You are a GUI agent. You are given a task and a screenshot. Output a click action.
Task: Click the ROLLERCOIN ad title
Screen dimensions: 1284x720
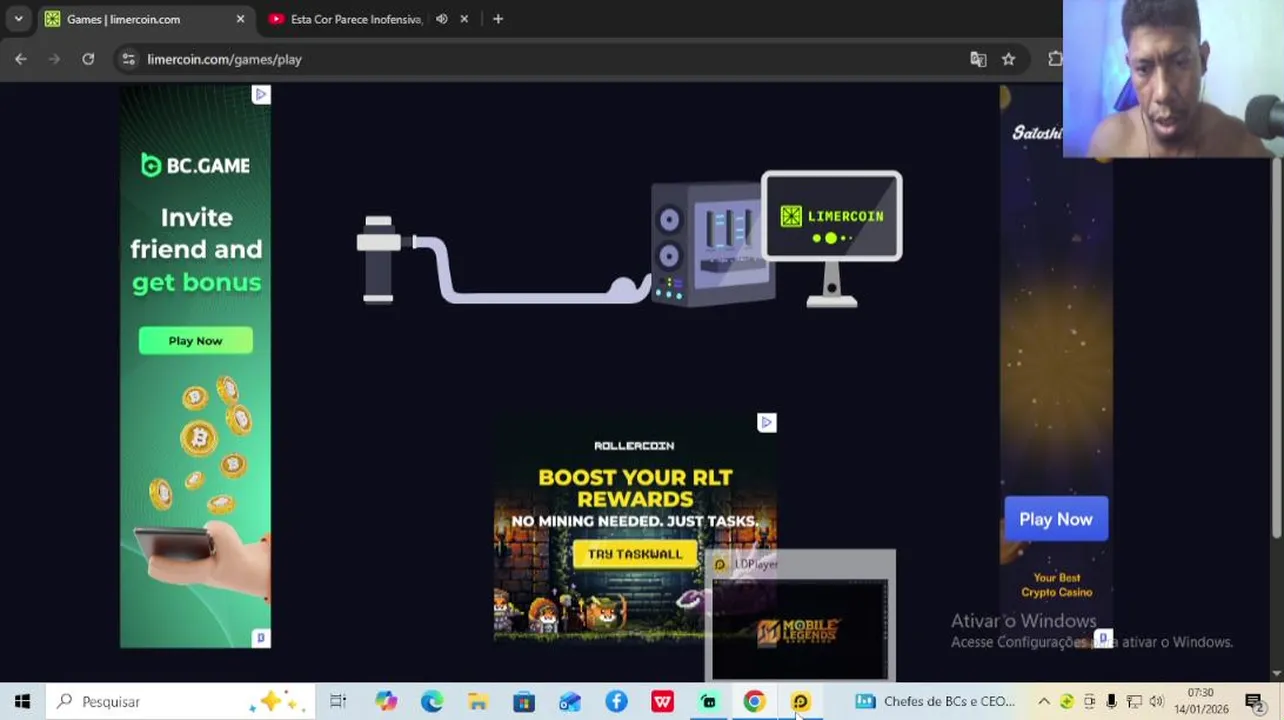[634, 446]
